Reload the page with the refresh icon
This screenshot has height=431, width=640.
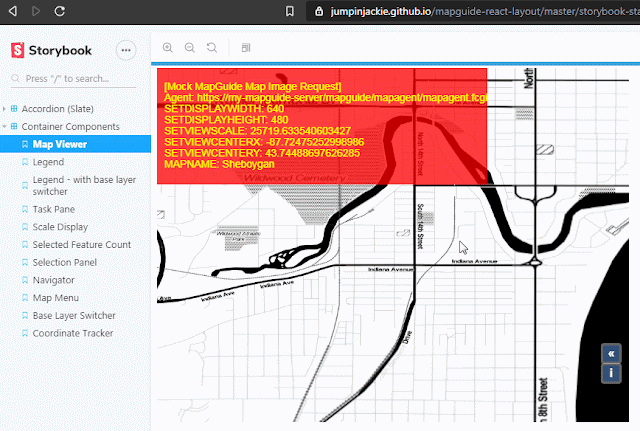pos(60,11)
